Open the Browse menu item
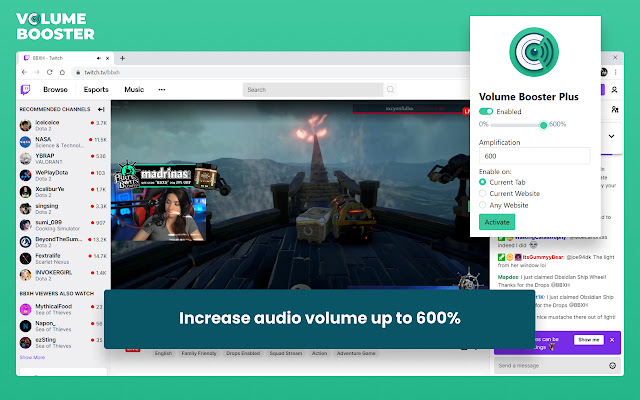The image size is (640, 400). 56,89
